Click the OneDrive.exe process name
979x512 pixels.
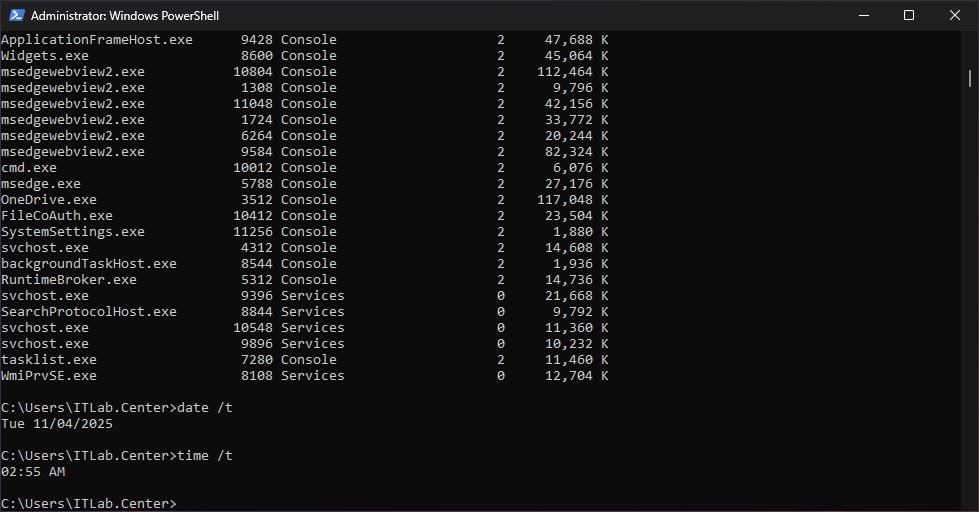(49, 200)
